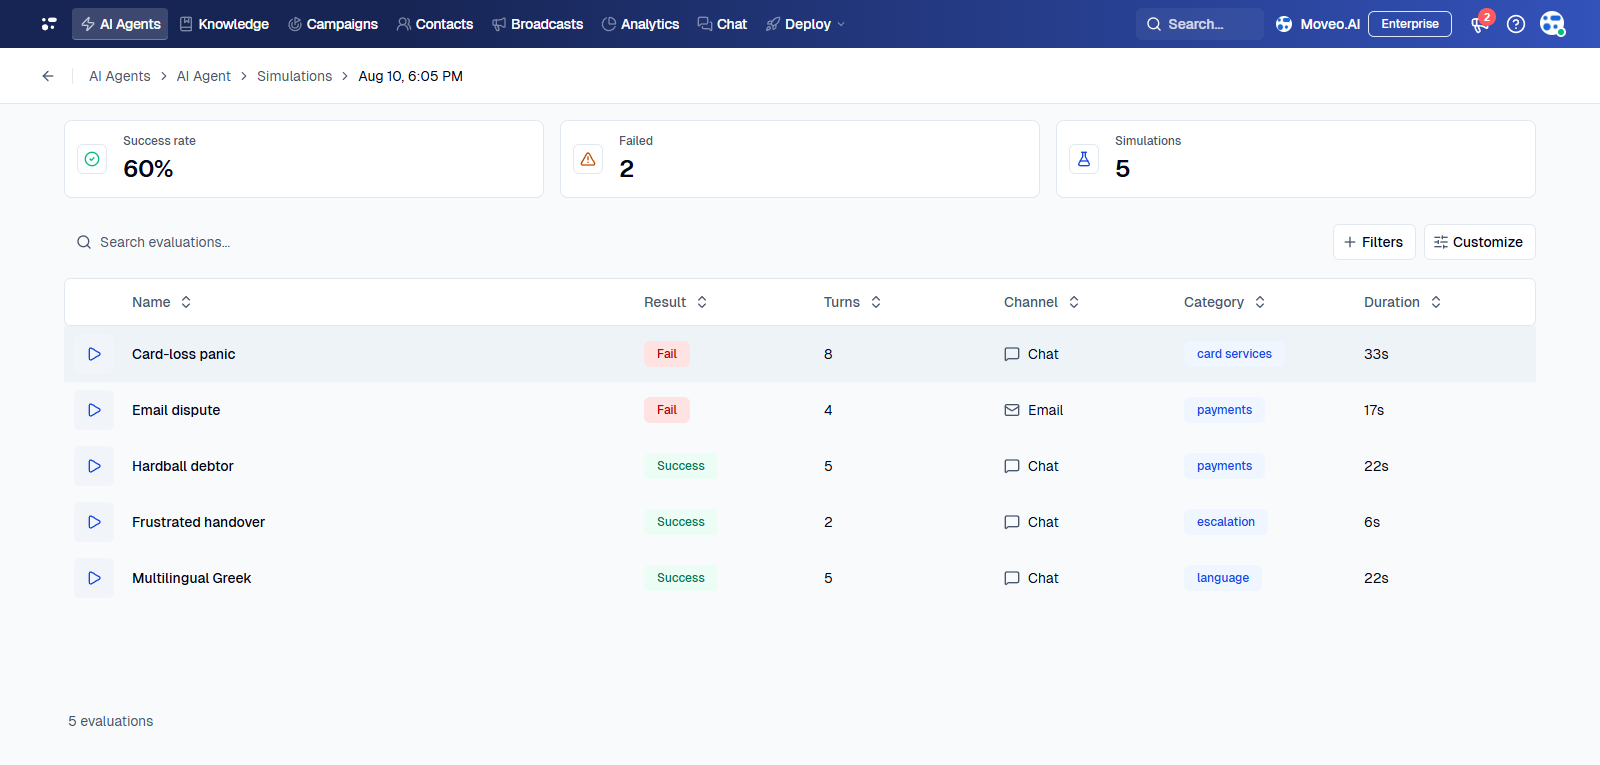Open the Card-loss panic evaluation
The image size is (1600, 765).
point(183,354)
